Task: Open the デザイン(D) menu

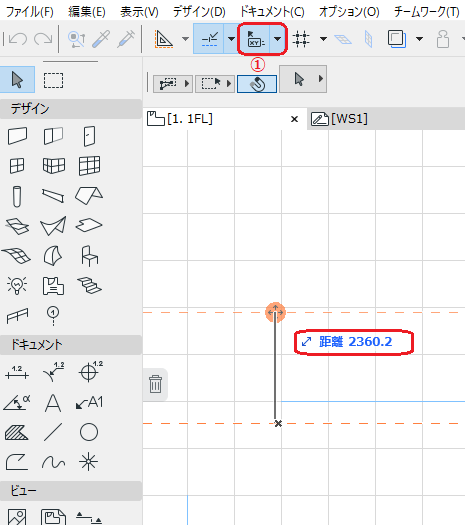Action: pos(199,12)
